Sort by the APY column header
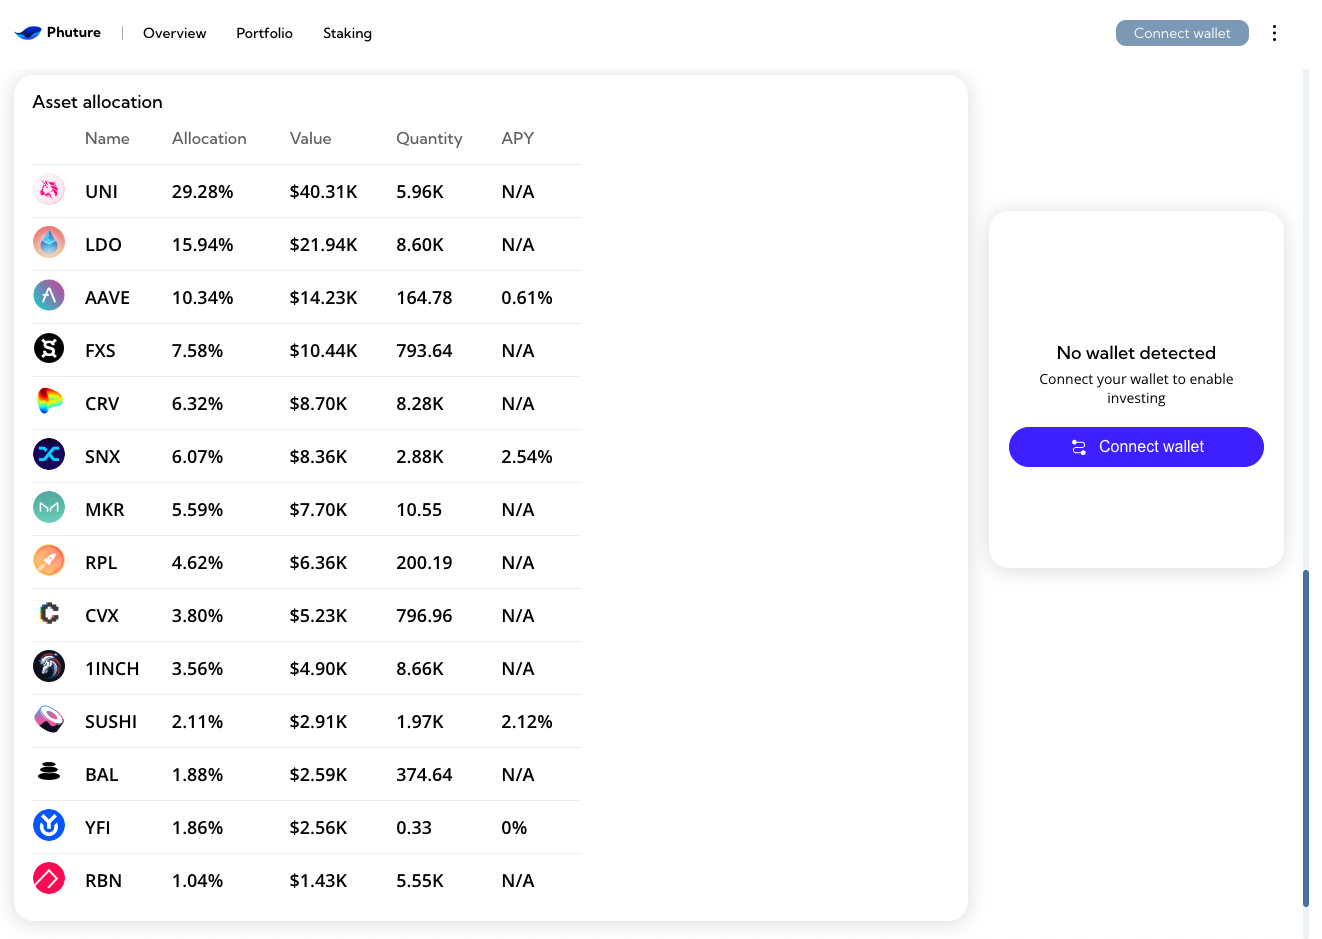Image resolution: width=1322 pixels, height=939 pixels. point(518,138)
